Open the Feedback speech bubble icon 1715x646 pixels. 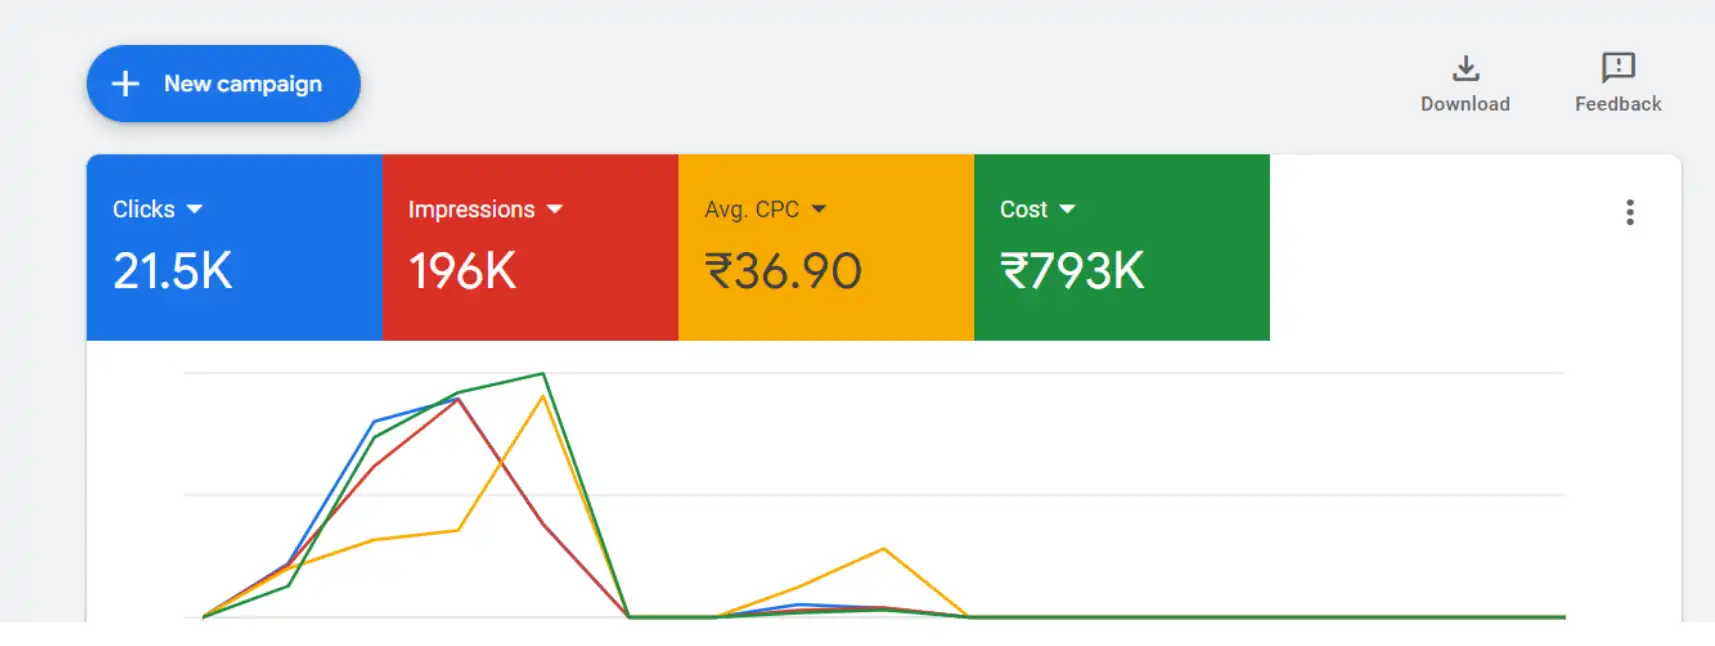tap(1618, 68)
